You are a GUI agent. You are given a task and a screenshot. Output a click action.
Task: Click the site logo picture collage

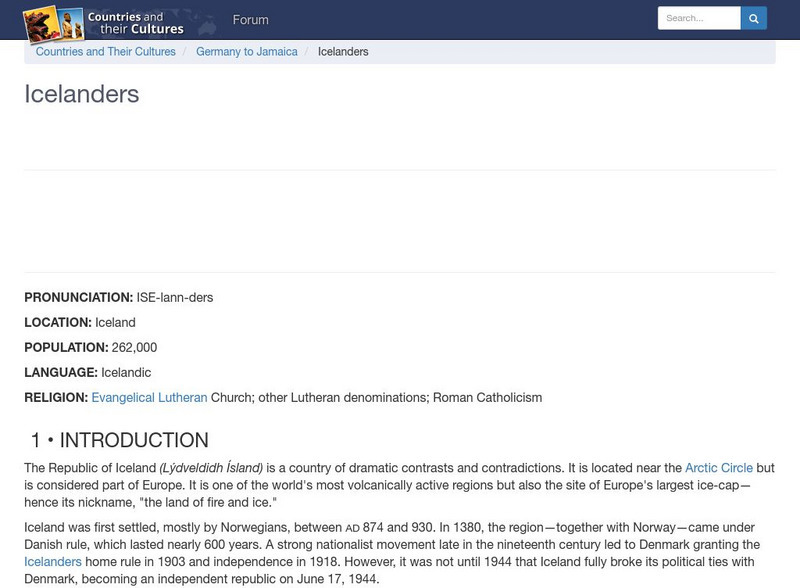point(53,24)
